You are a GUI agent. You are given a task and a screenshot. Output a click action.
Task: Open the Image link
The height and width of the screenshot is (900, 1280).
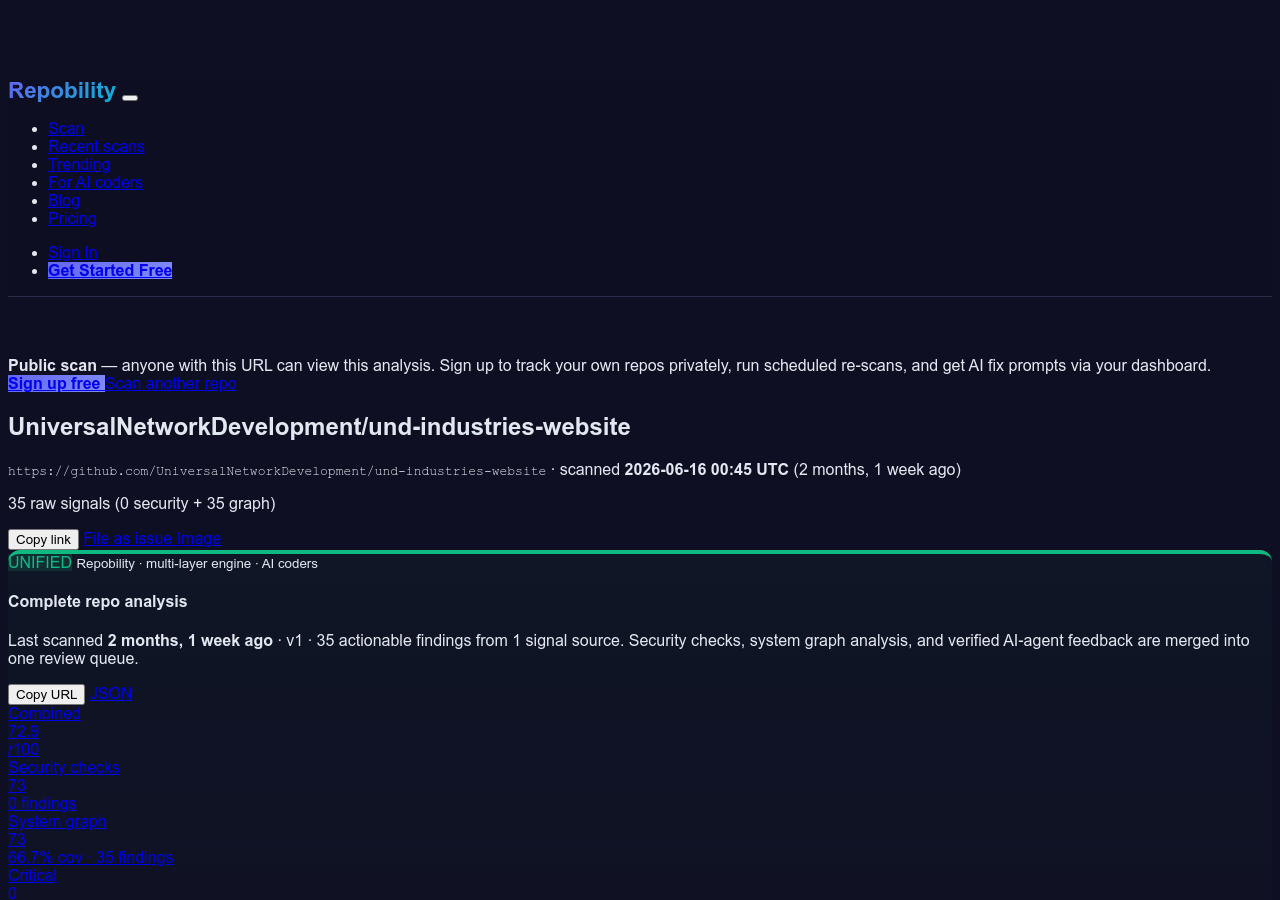coord(199,538)
